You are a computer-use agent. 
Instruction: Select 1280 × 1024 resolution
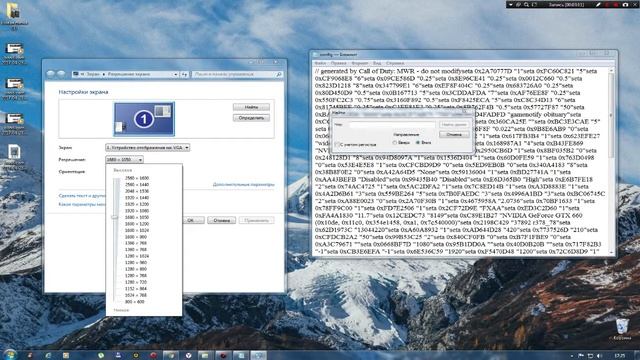click(x=137, y=256)
